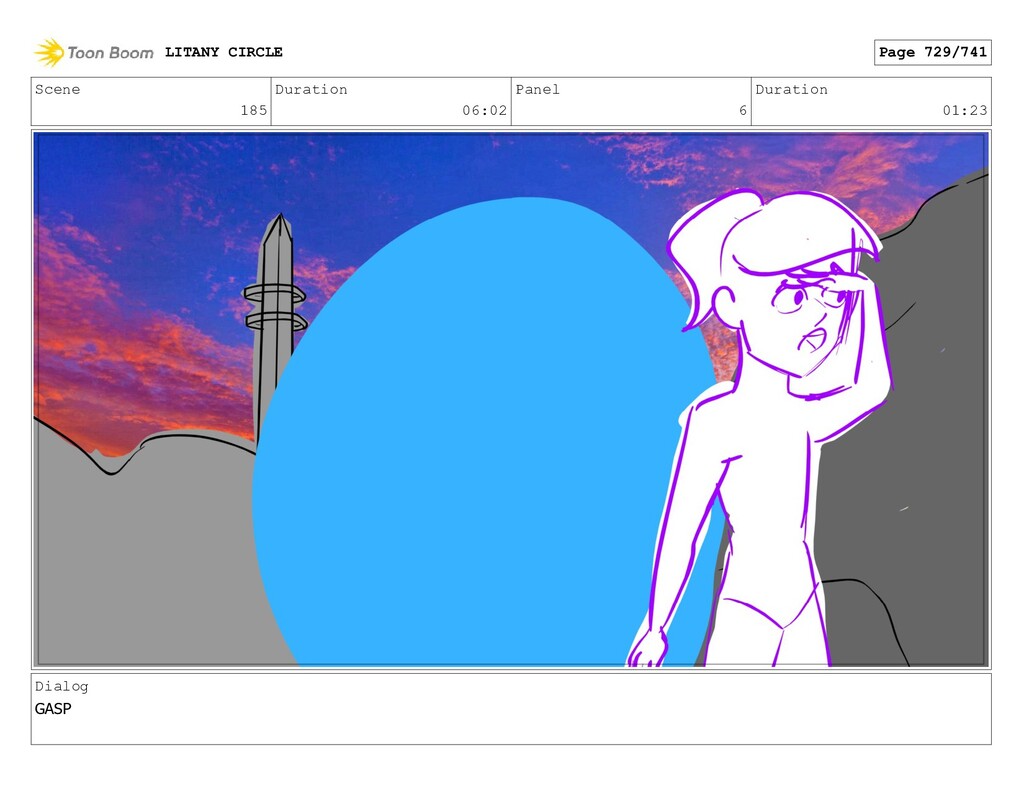Viewport: 1024px width, 791px height.
Task: Select the LITANY CIRCLE project title
Action: click(x=223, y=52)
